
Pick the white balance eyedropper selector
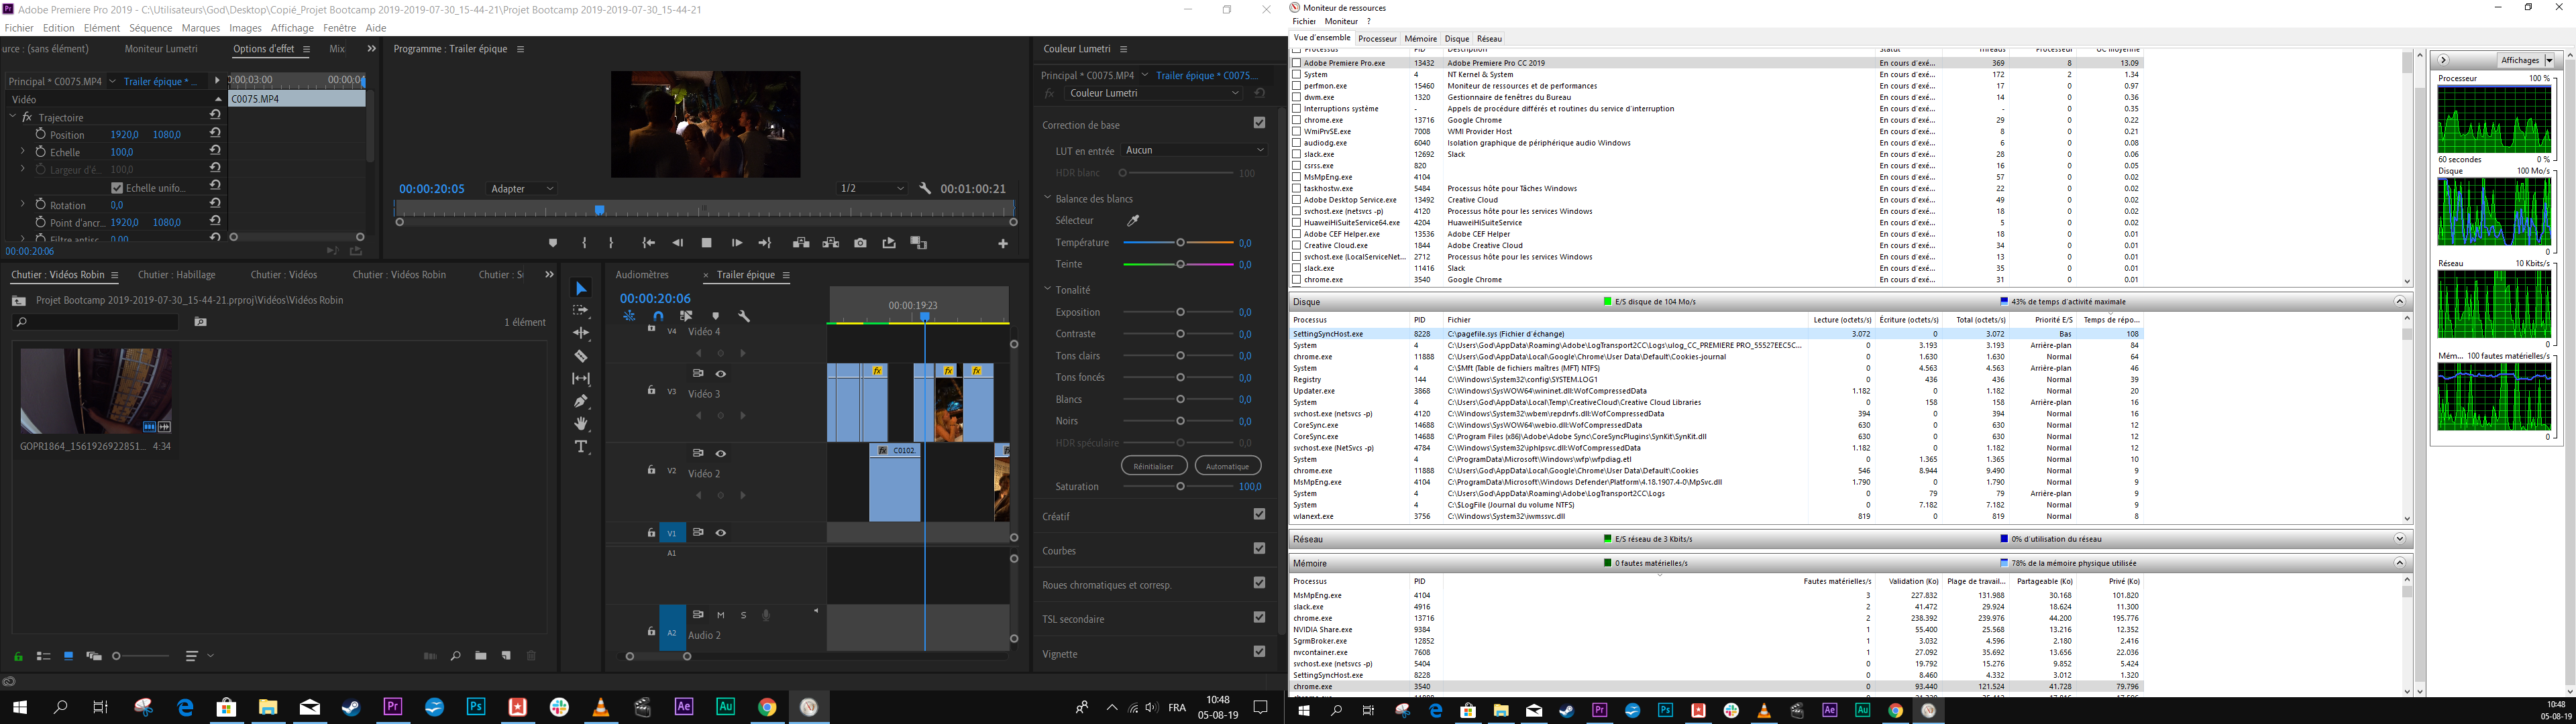click(x=1133, y=221)
